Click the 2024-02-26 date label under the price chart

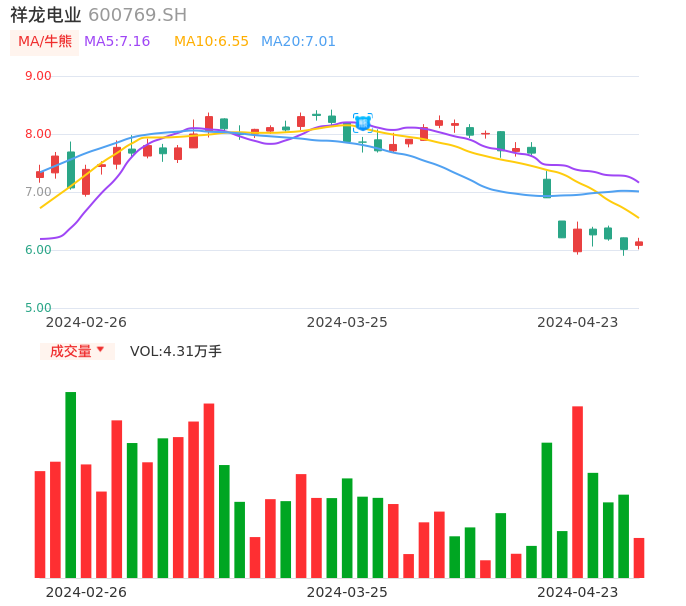click(x=87, y=322)
